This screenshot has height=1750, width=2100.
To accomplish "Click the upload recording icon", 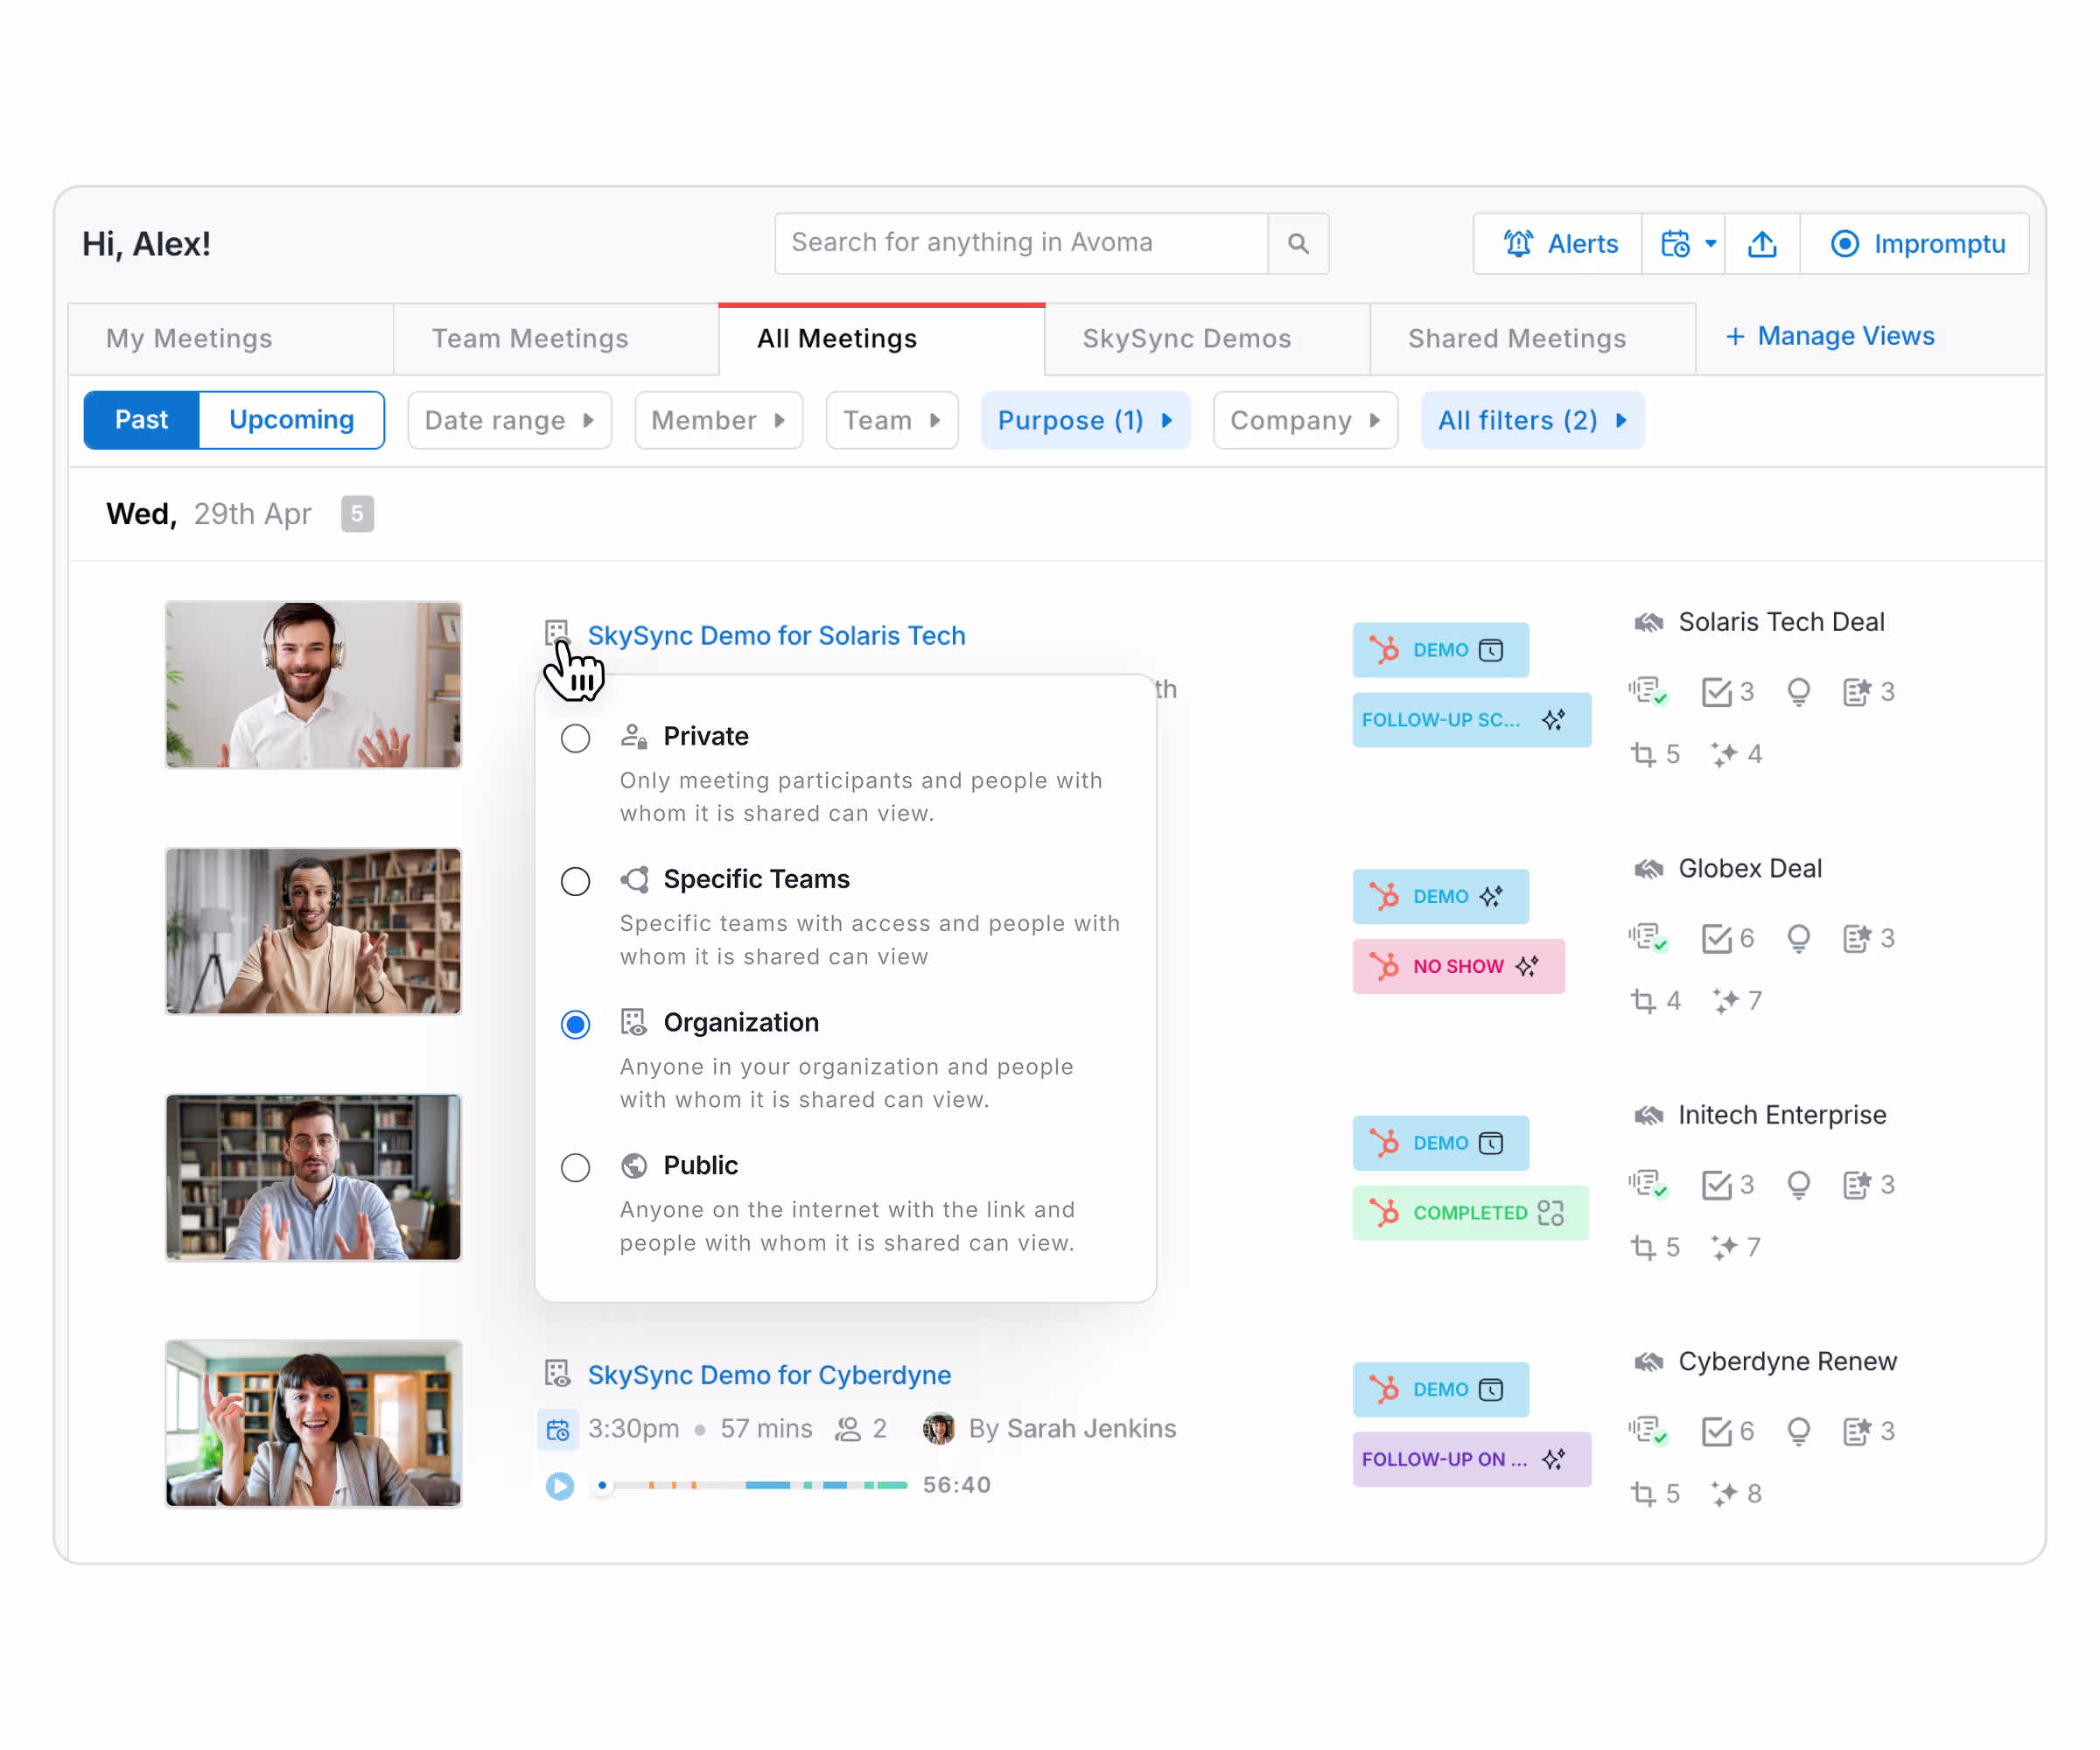I will [1762, 243].
